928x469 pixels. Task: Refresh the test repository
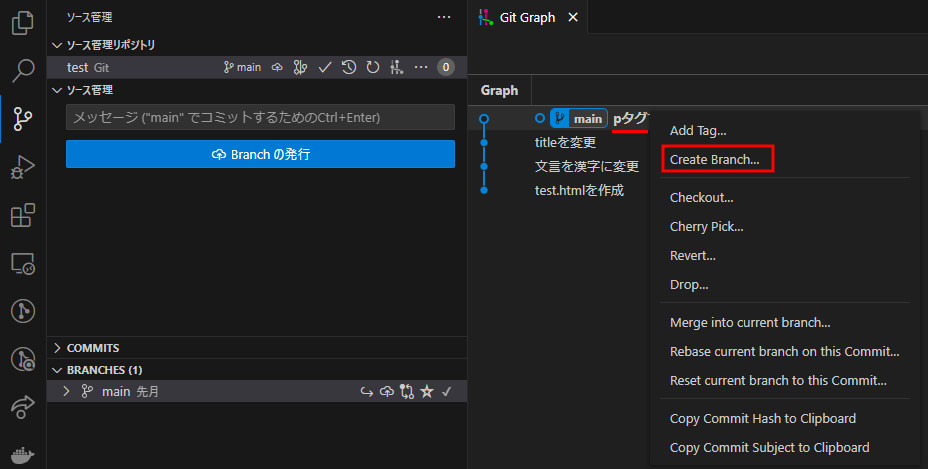[x=372, y=68]
